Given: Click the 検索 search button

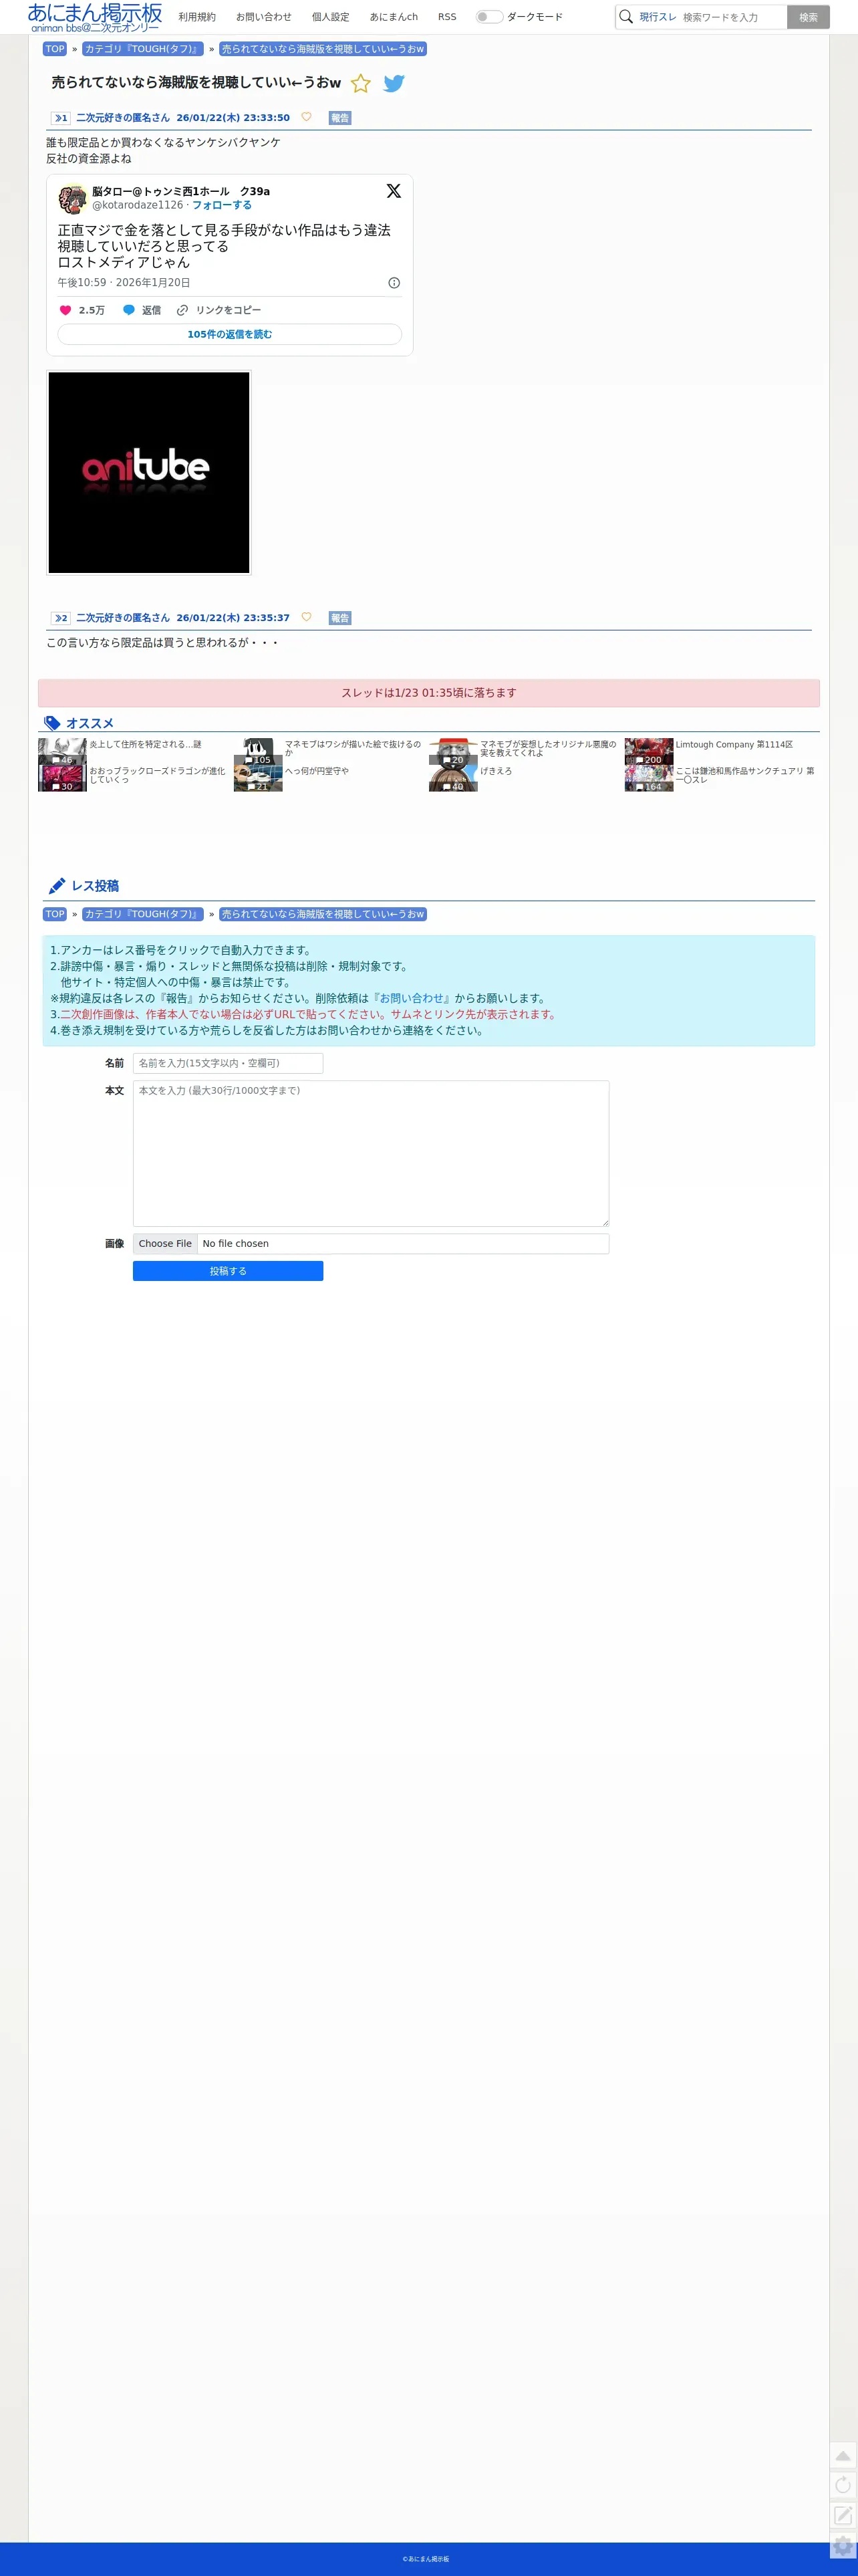Looking at the screenshot, I should 808,17.
